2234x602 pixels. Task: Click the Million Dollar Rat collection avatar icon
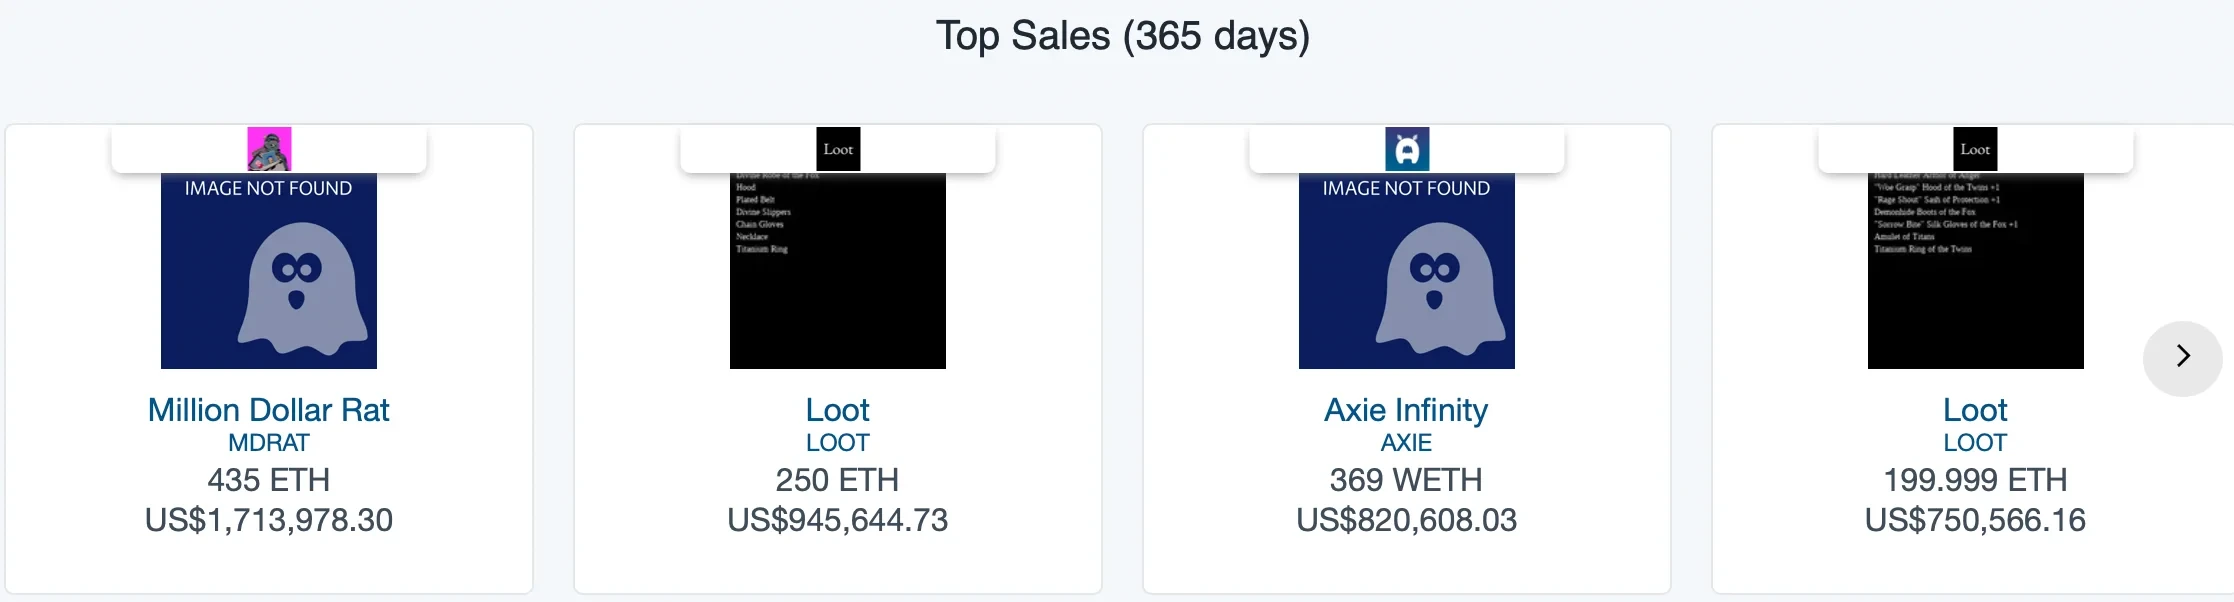[x=269, y=149]
